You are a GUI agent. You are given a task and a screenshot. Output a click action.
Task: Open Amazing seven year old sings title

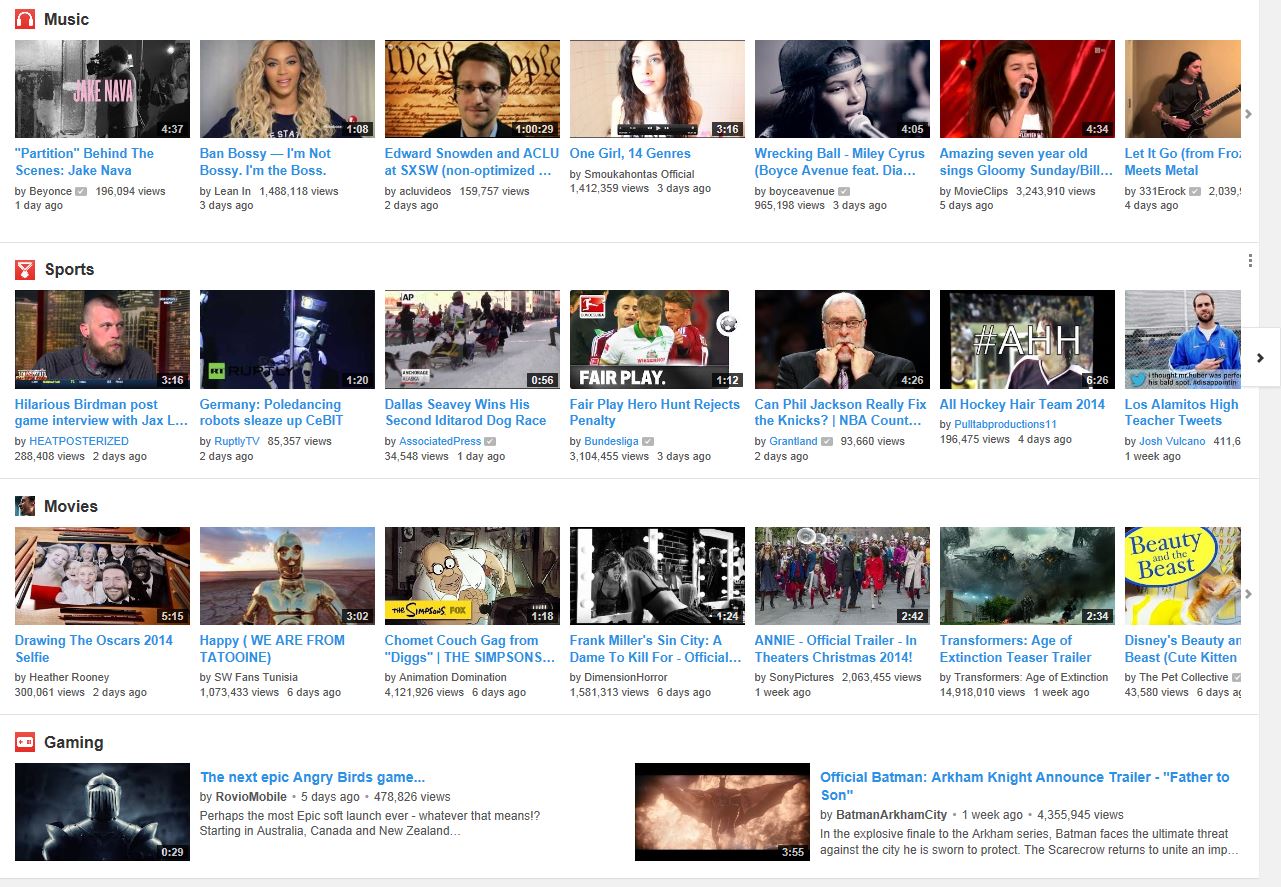tap(1026, 162)
